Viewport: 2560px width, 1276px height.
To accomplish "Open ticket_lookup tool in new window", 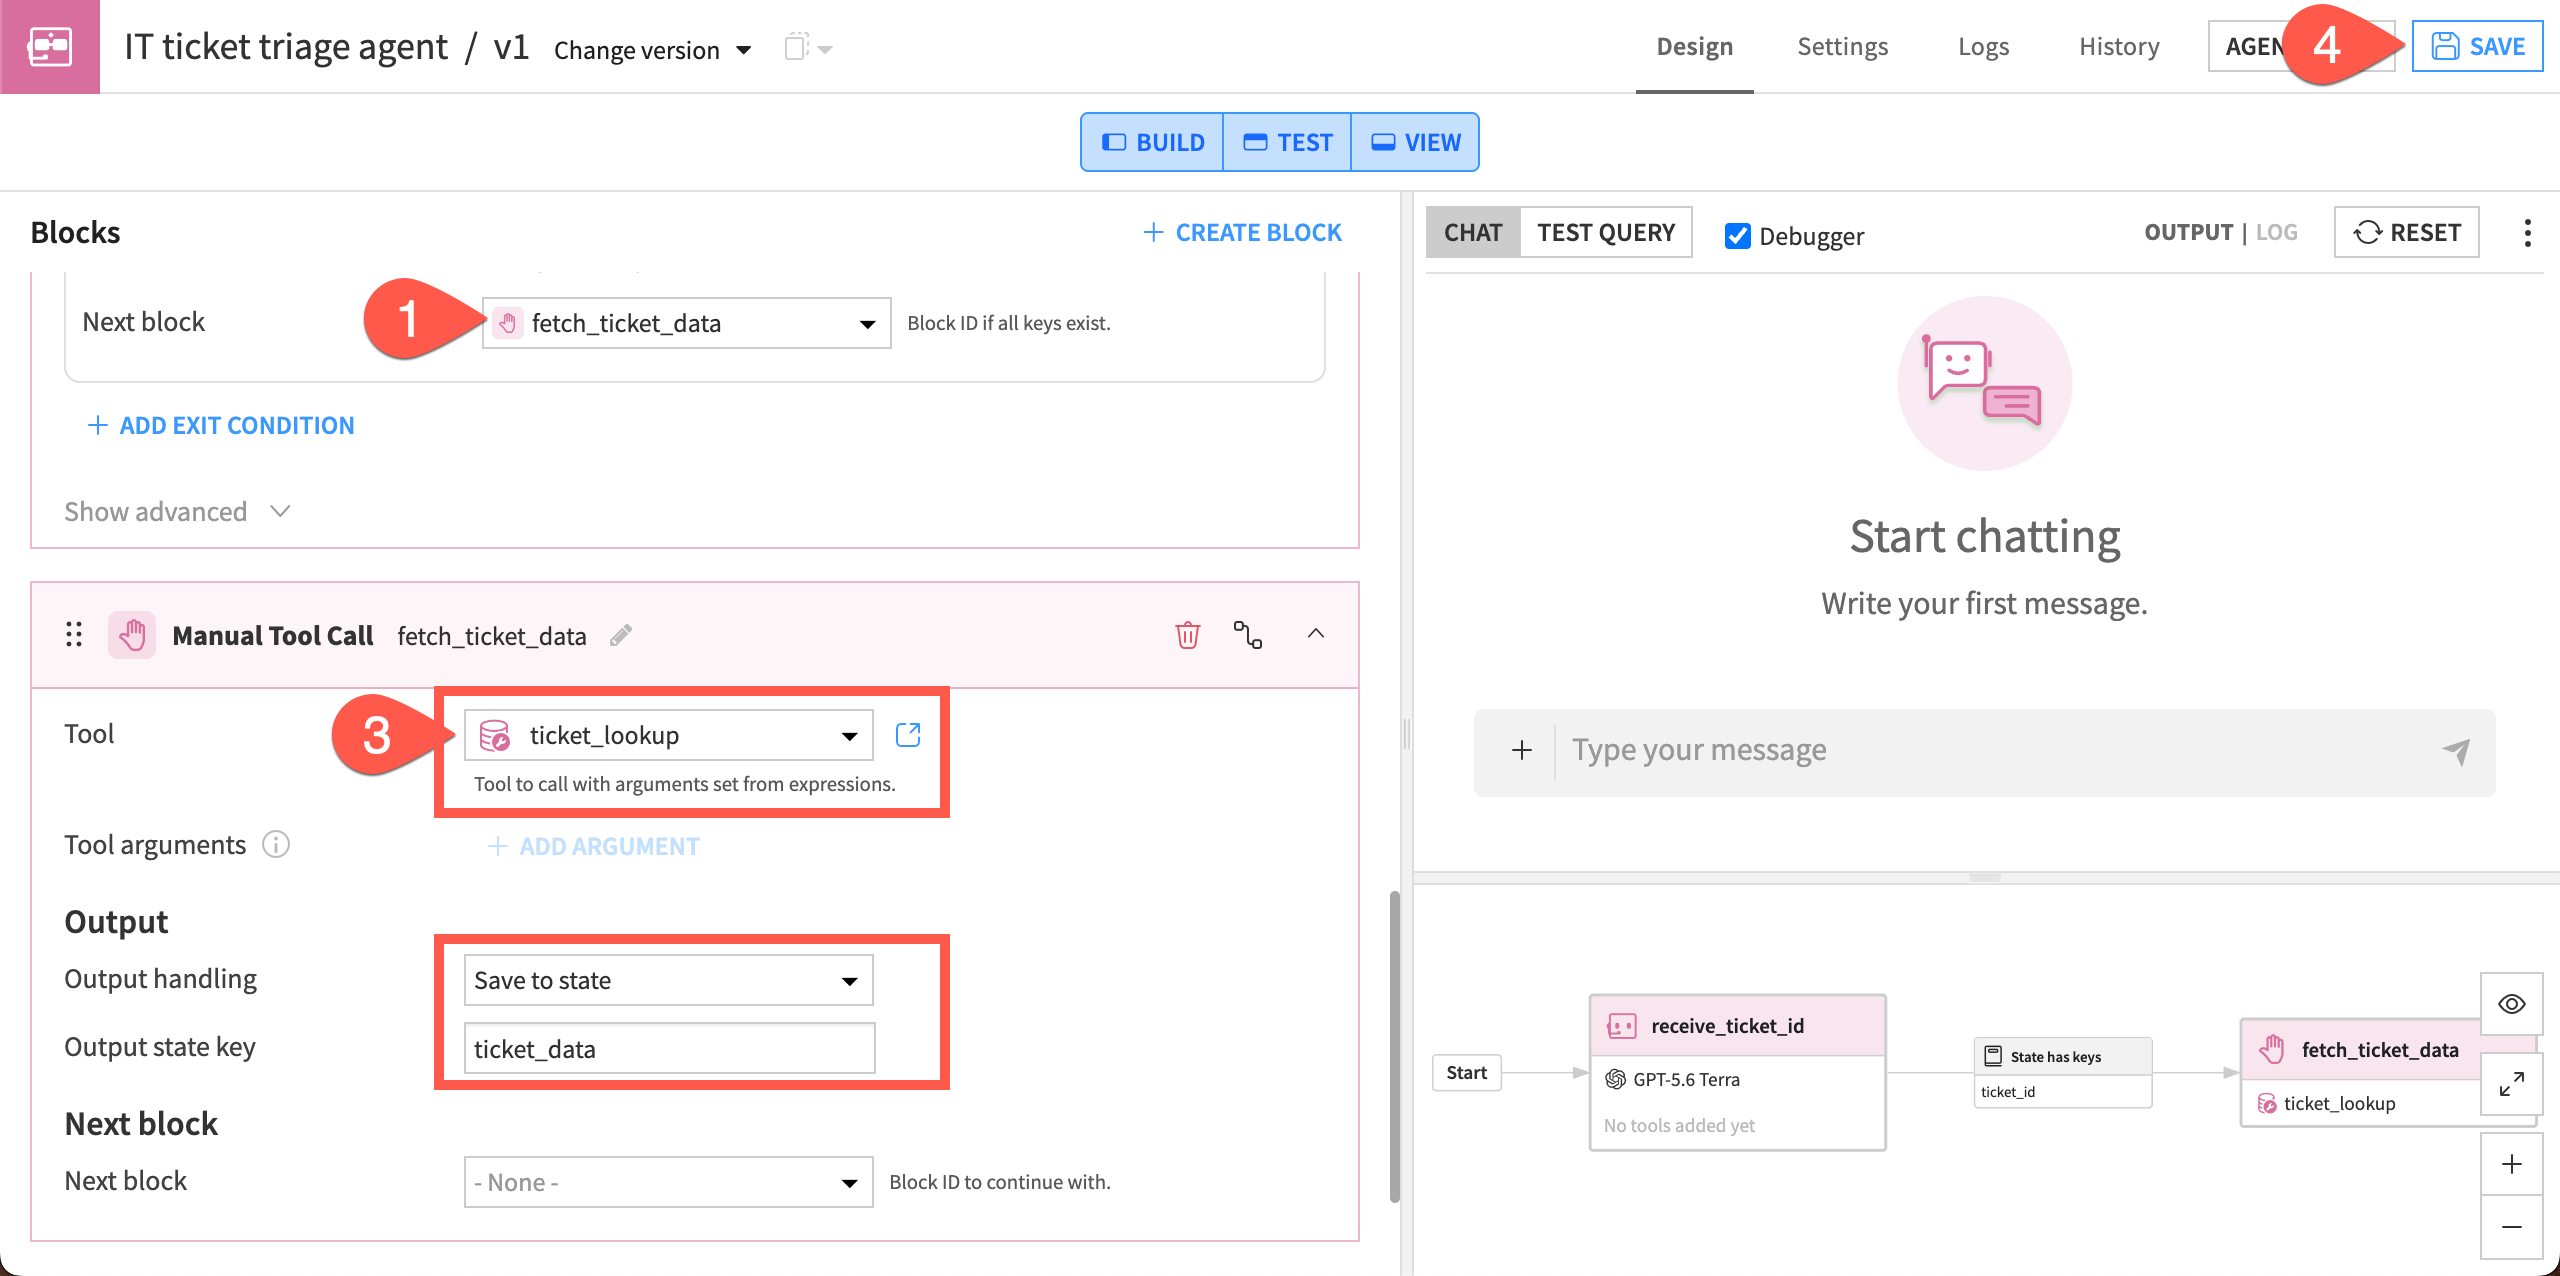I will [908, 735].
